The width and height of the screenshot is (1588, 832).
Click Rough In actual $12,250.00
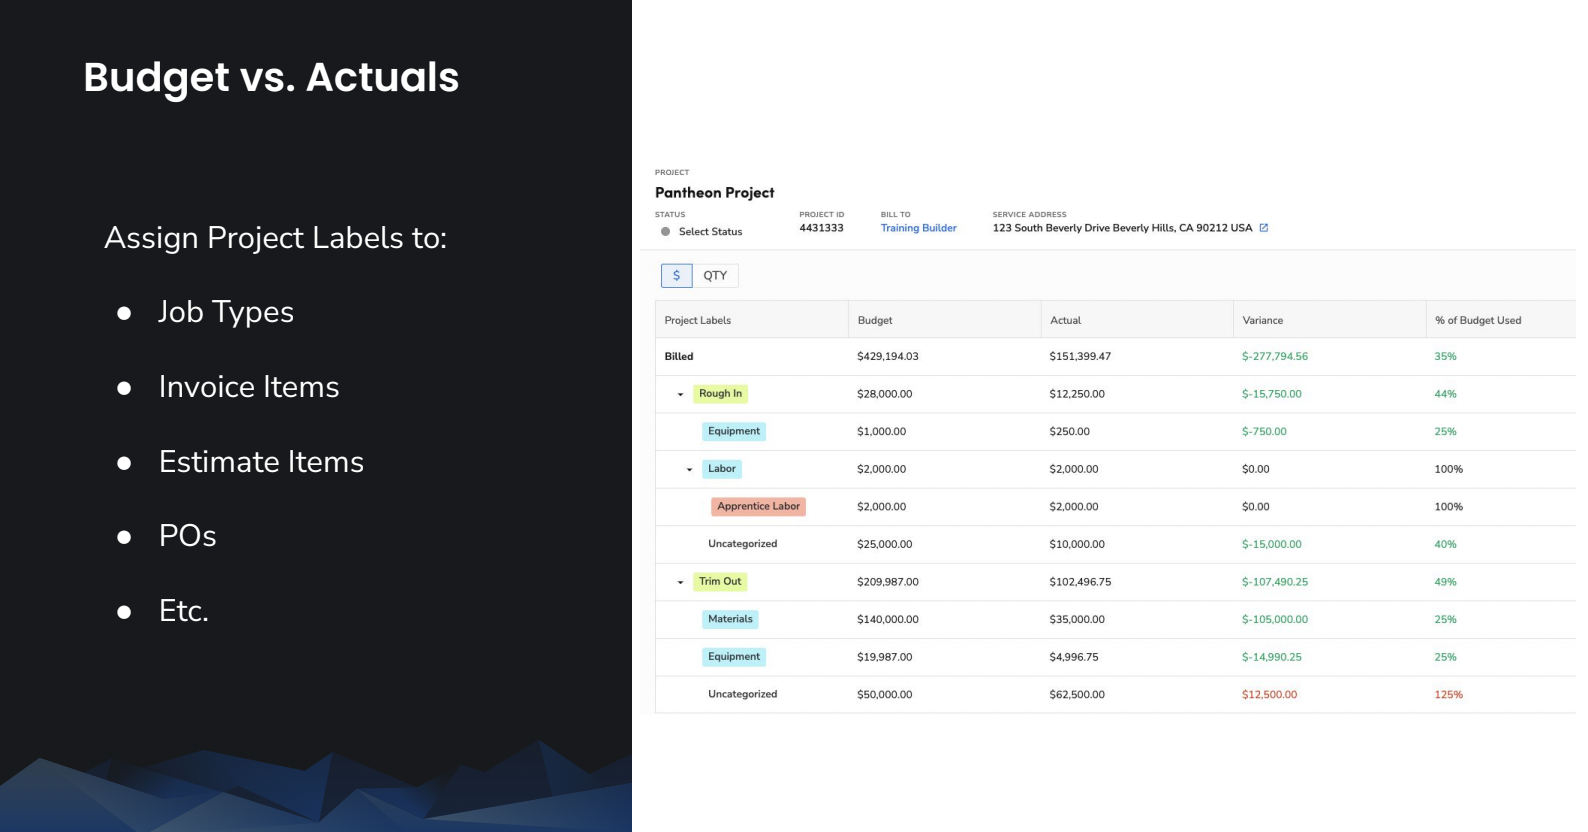click(1077, 395)
